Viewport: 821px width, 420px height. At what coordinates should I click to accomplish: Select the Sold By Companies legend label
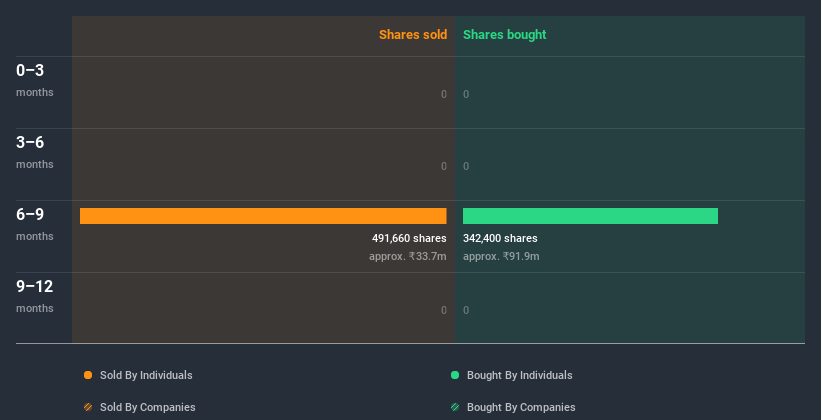[x=148, y=407]
